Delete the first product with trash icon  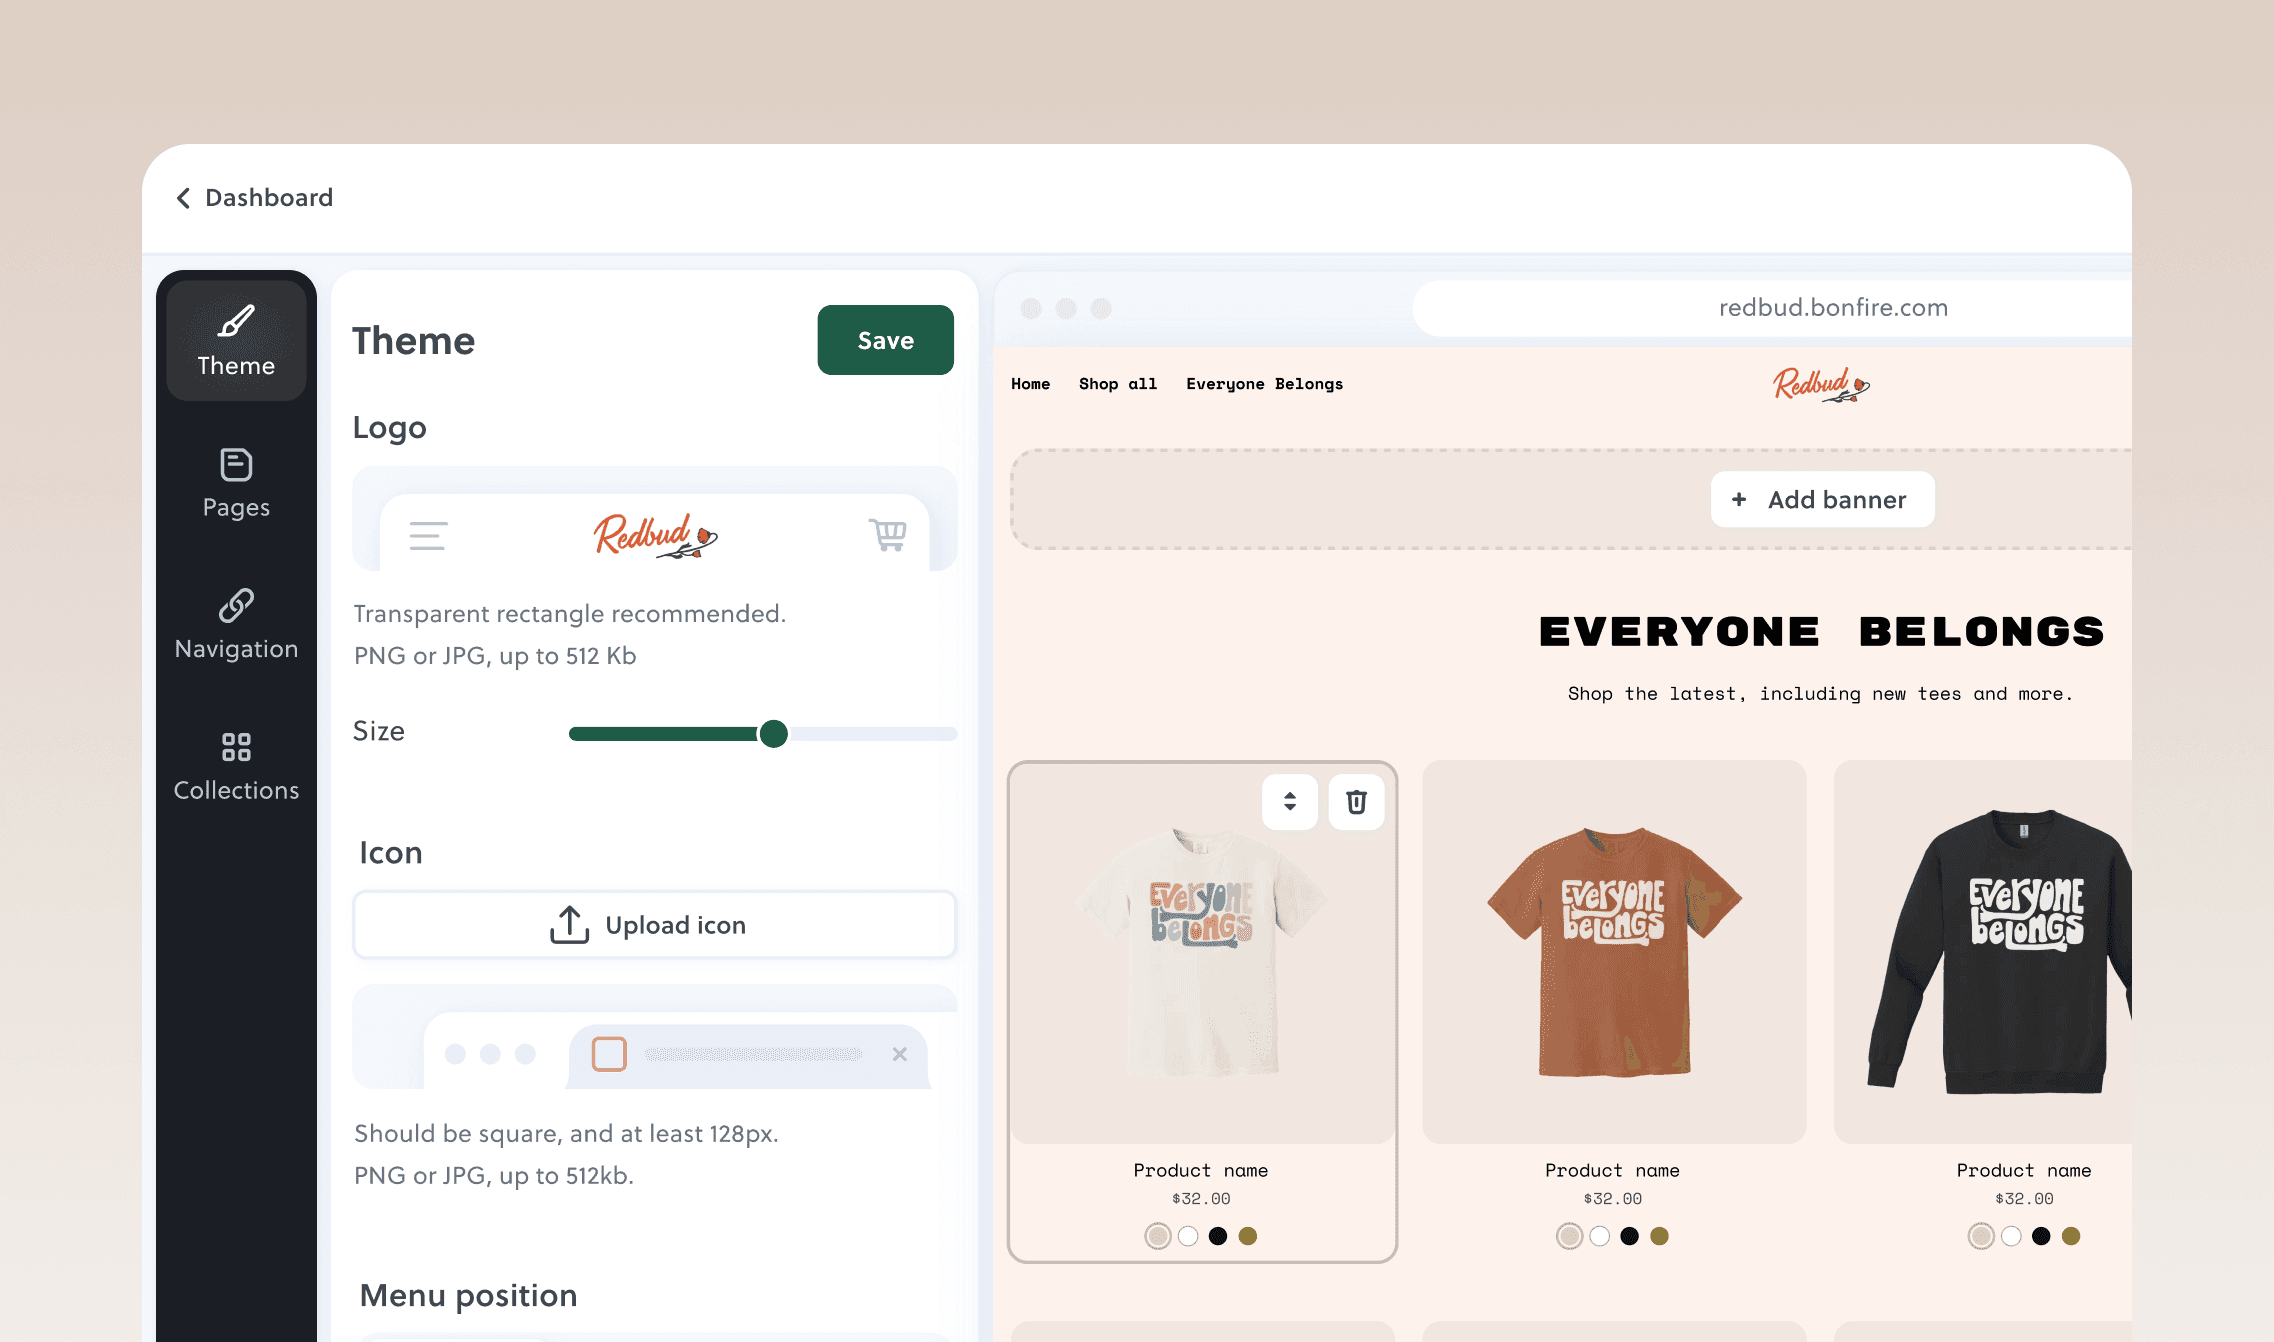[x=1356, y=802]
